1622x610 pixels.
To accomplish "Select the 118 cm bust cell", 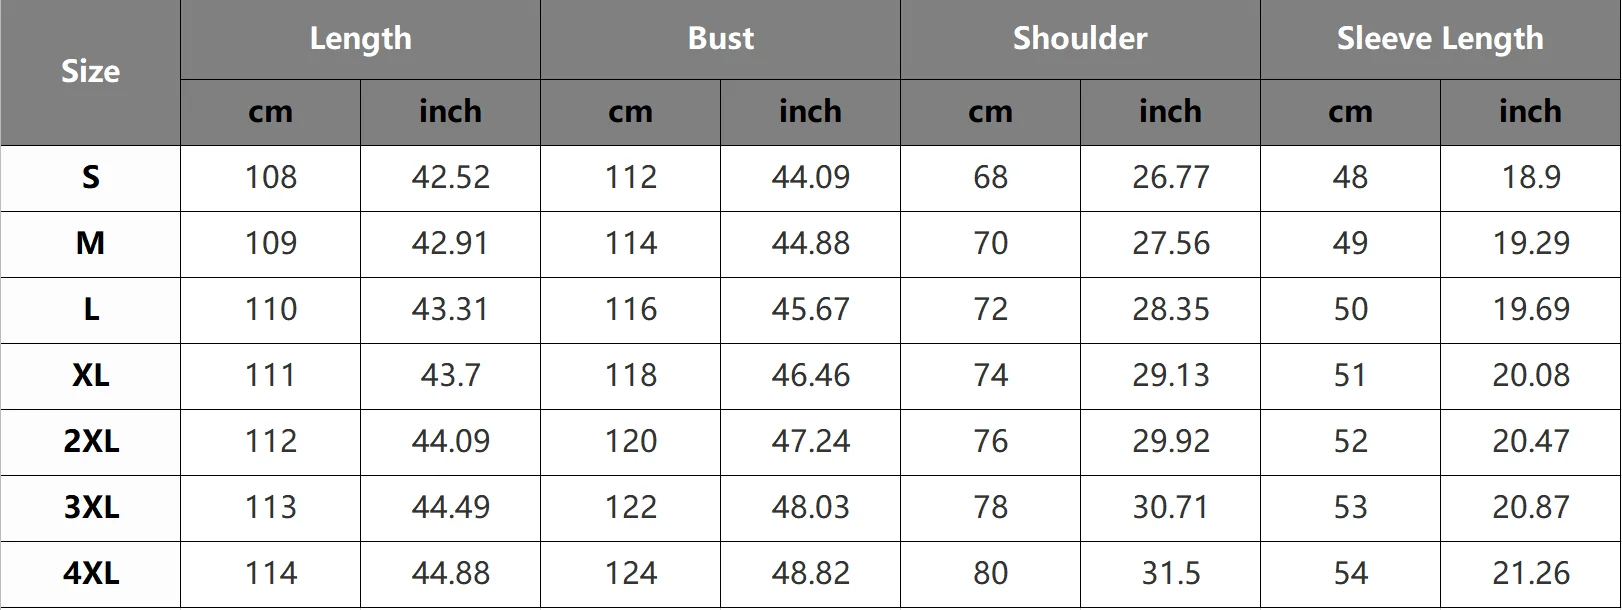I will point(630,376).
